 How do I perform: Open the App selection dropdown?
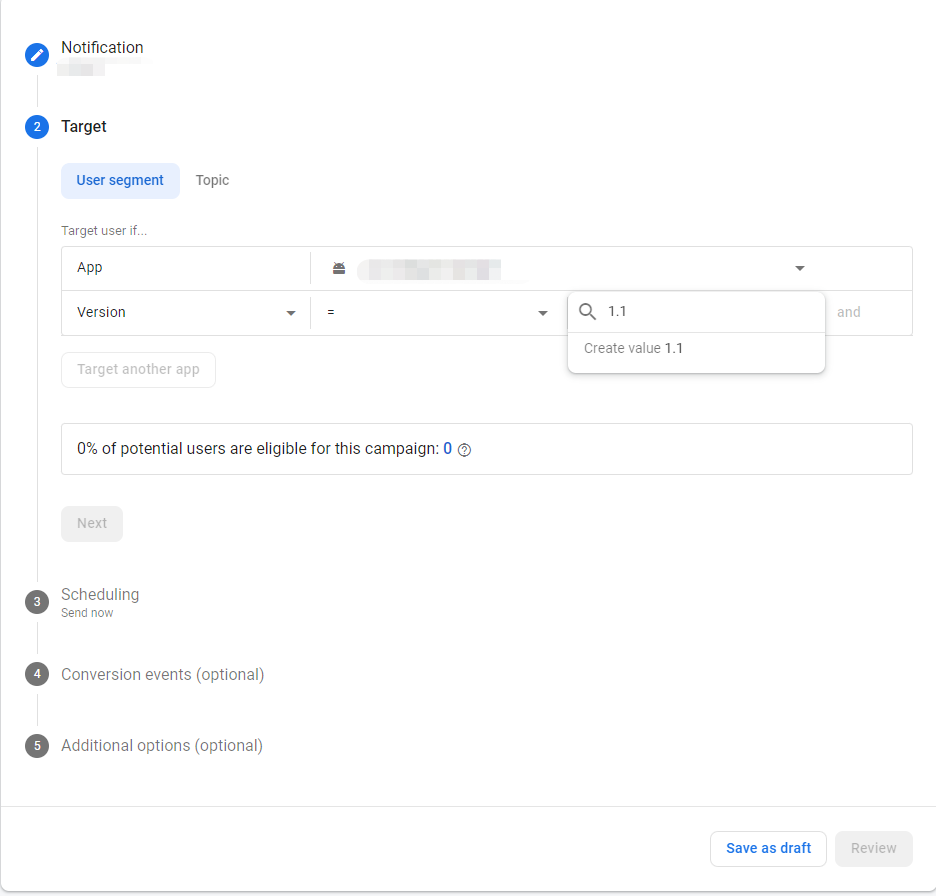pos(799,268)
